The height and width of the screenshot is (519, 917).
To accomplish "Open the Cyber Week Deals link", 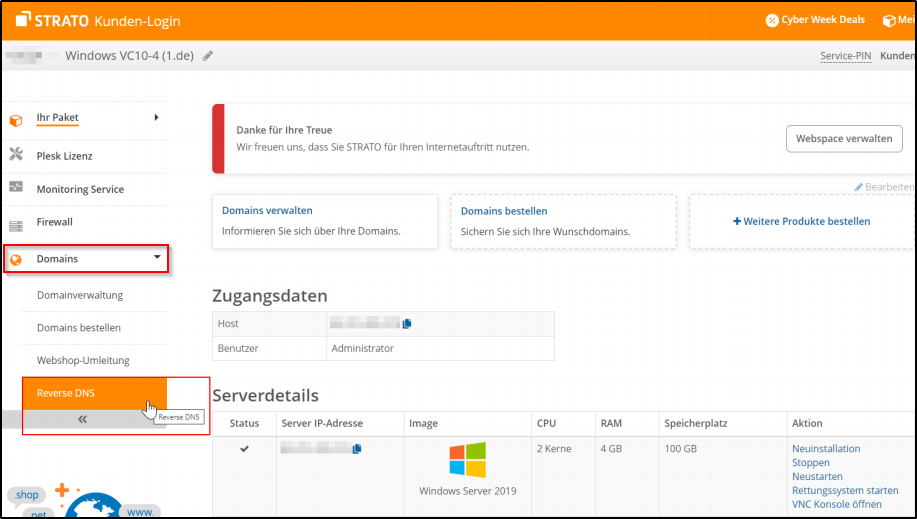I will (x=823, y=20).
